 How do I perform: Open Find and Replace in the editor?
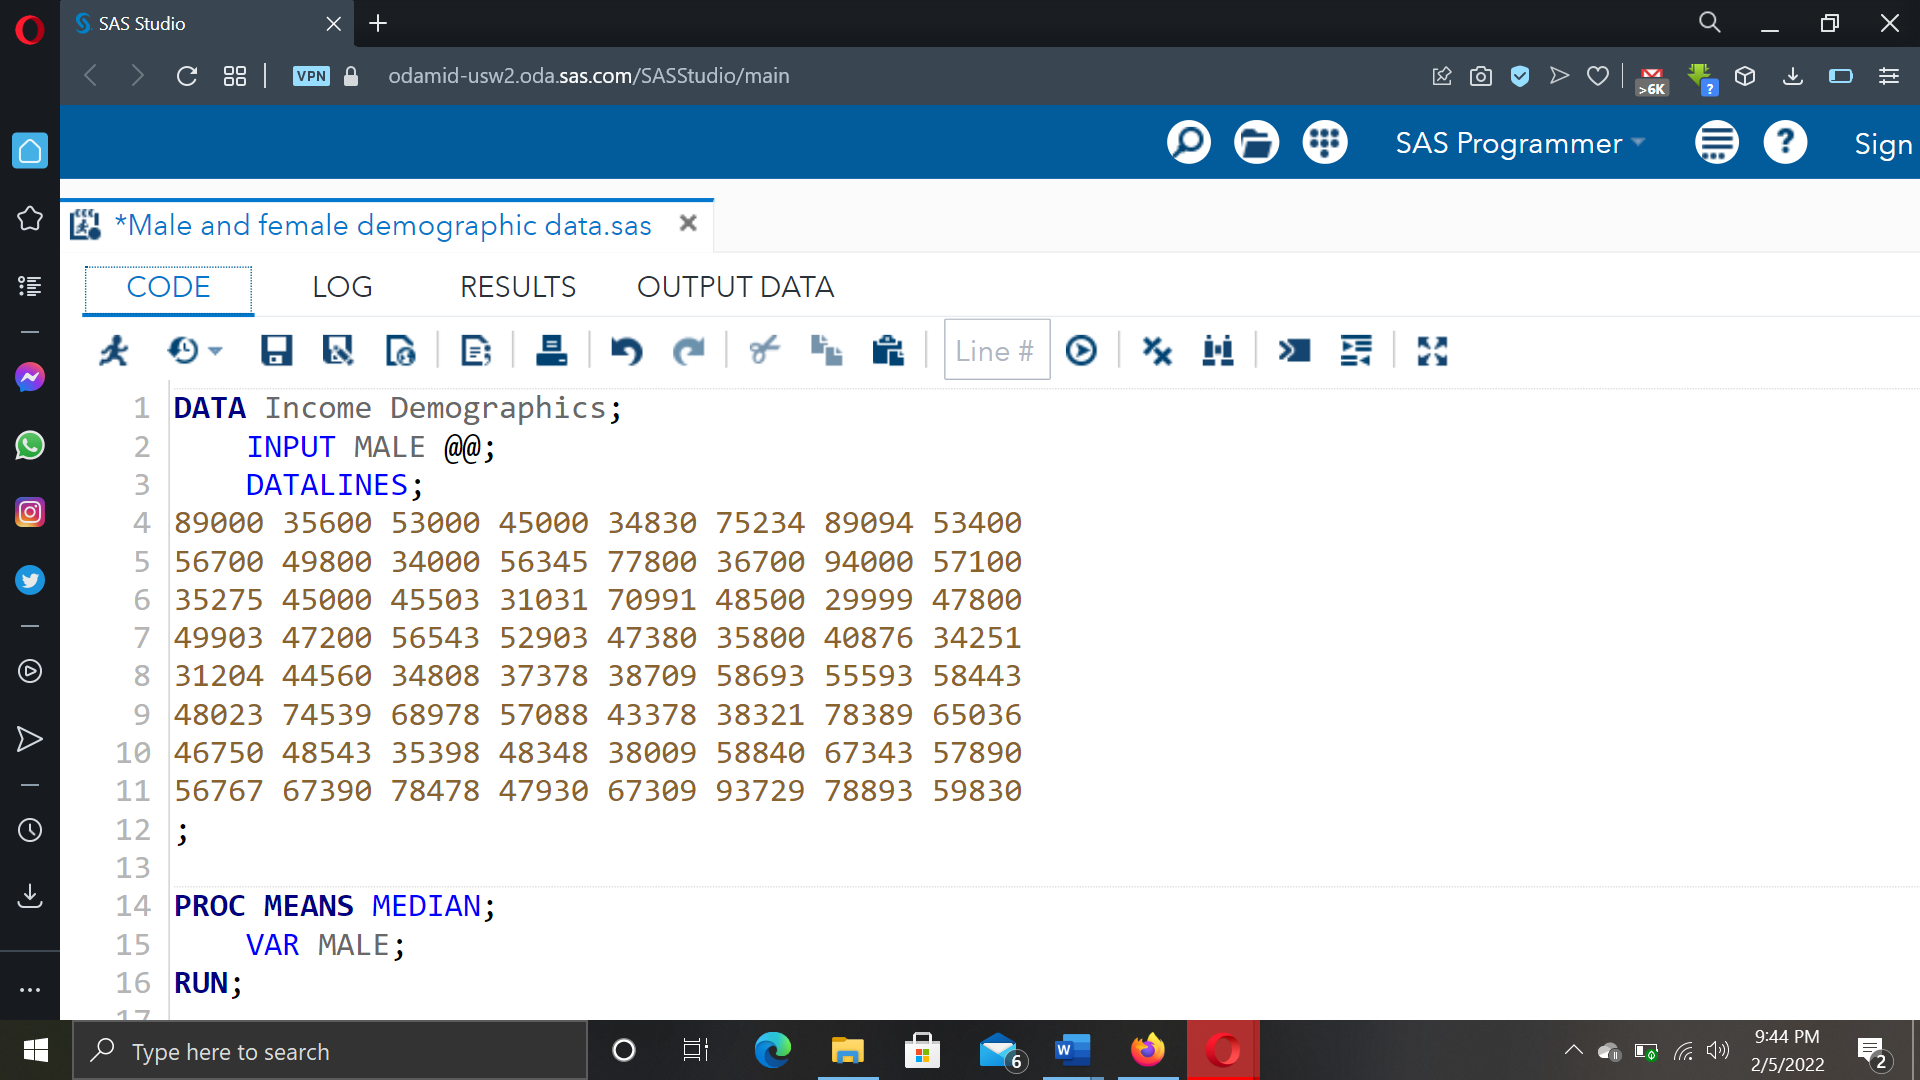(x=1218, y=350)
